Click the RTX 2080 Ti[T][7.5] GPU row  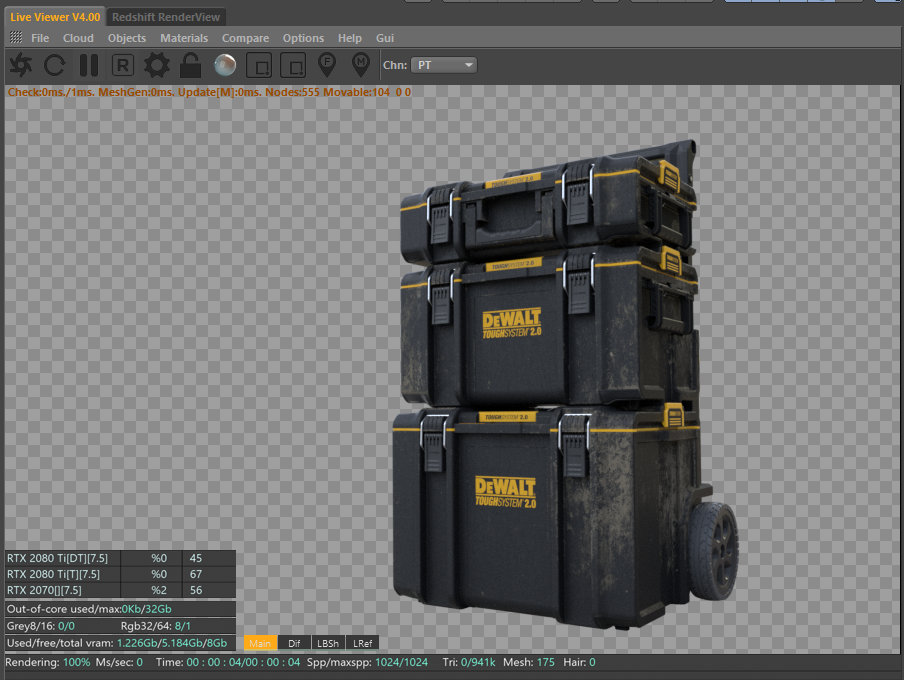pos(120,574)
